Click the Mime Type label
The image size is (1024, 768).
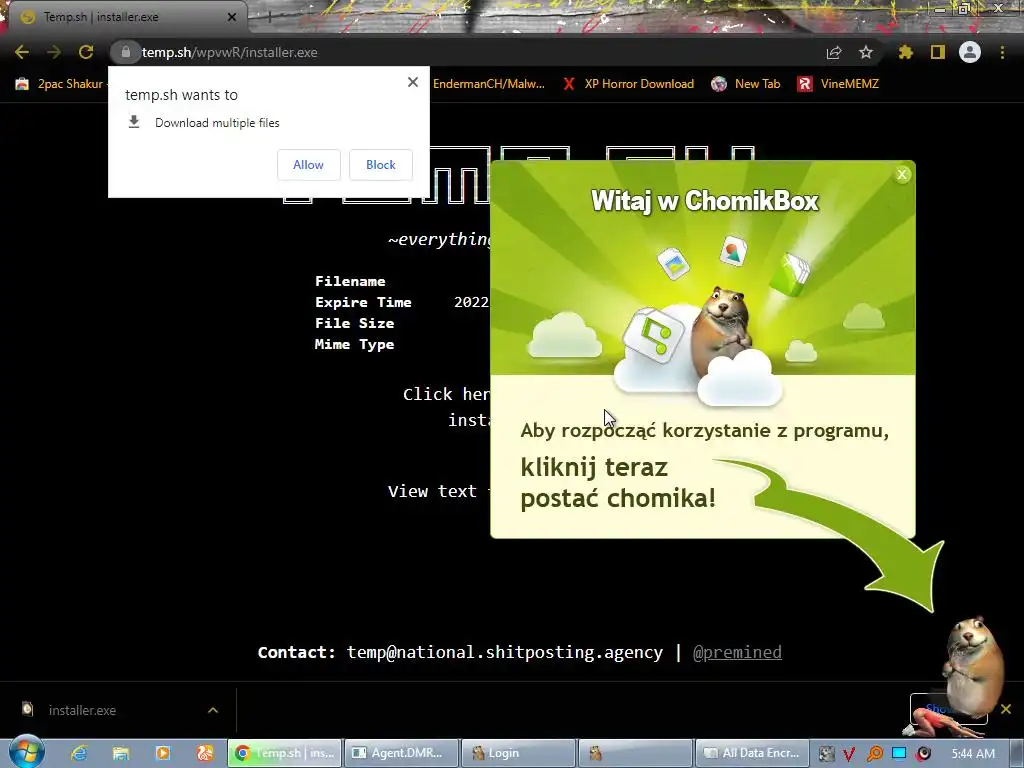click(x=355, y=344)
